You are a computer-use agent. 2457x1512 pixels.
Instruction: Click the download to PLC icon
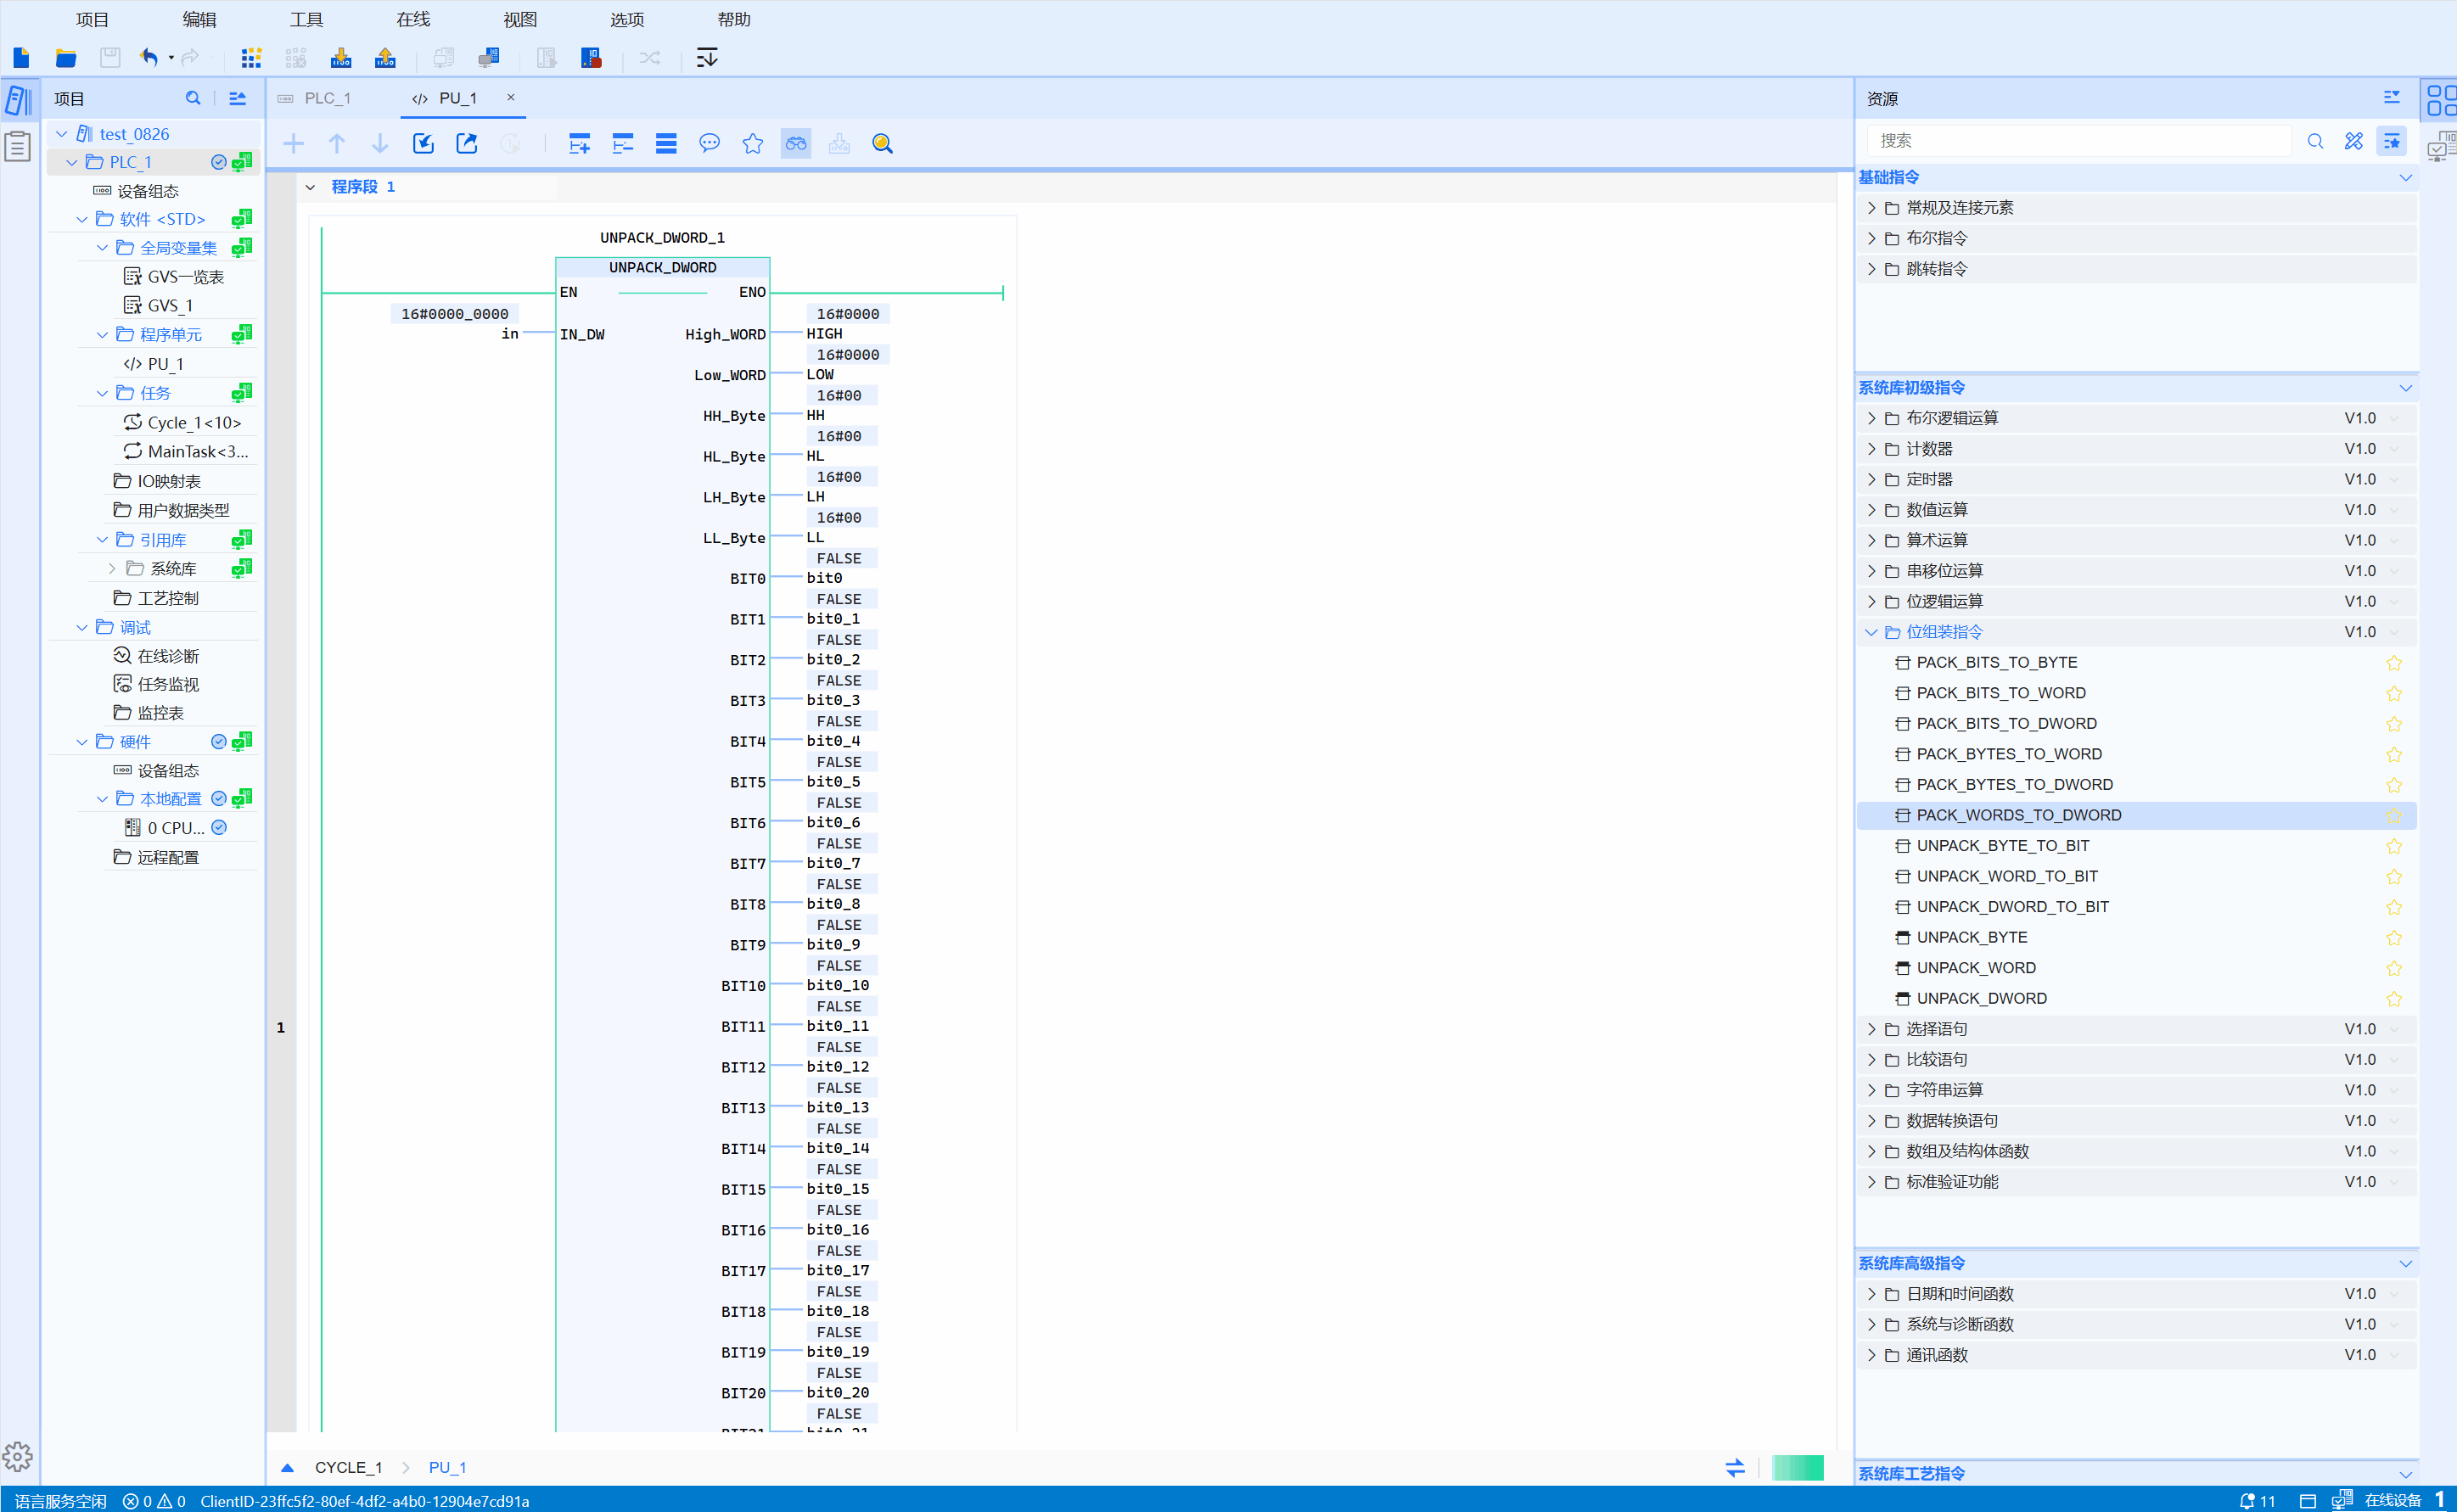click(x=341, y=58)
